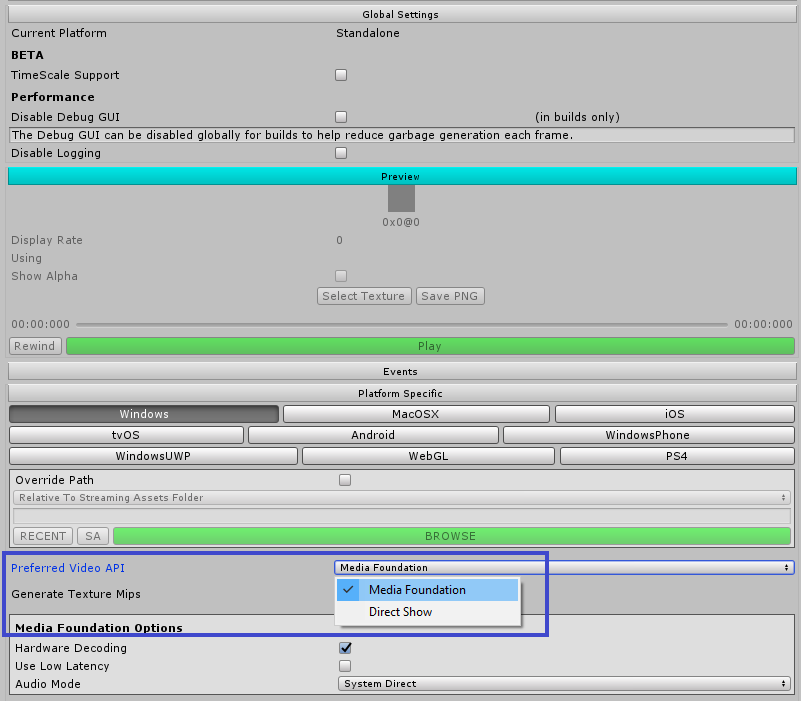Click the RECENT button
Image resolution: width=801 pixels, height=701 pixels.
(x=42, y=536)
